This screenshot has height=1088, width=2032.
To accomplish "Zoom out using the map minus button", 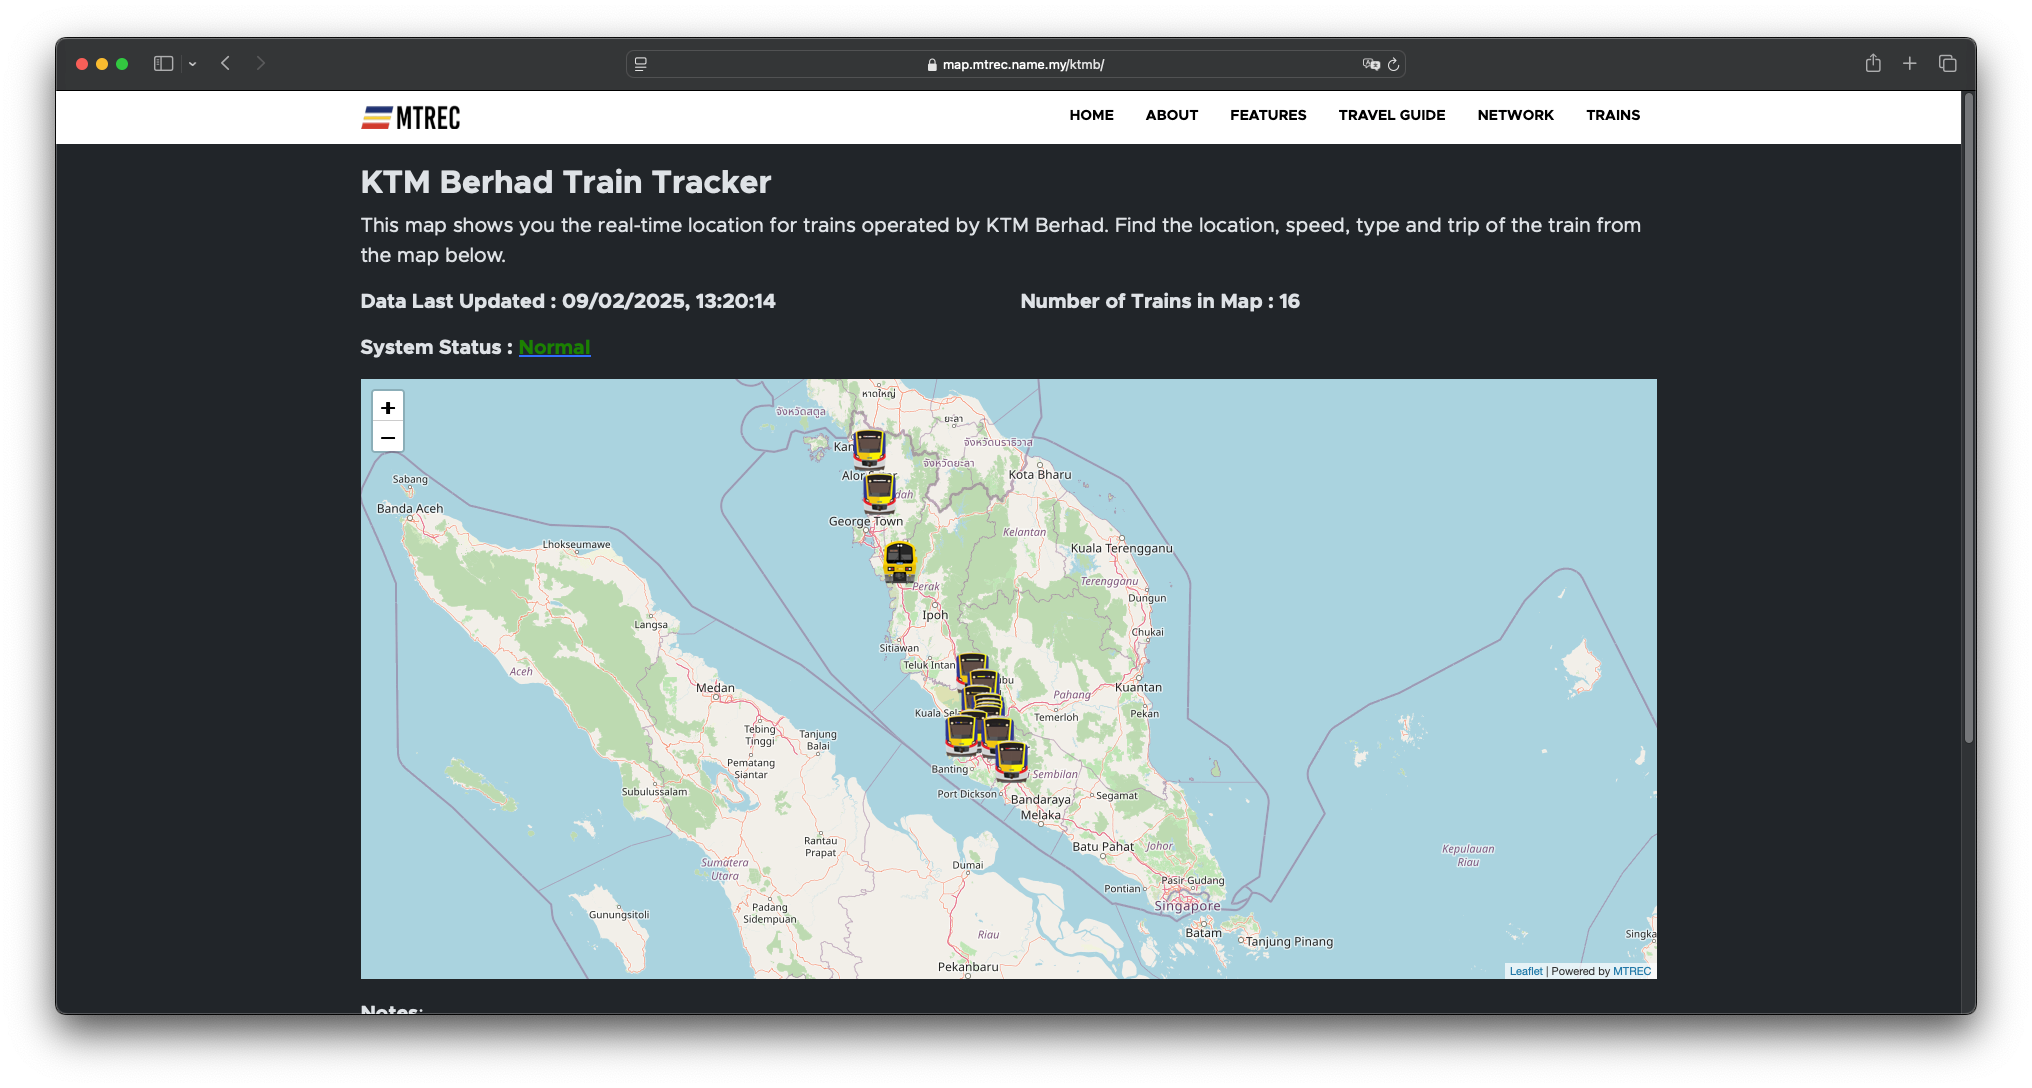I will (388, 437).
